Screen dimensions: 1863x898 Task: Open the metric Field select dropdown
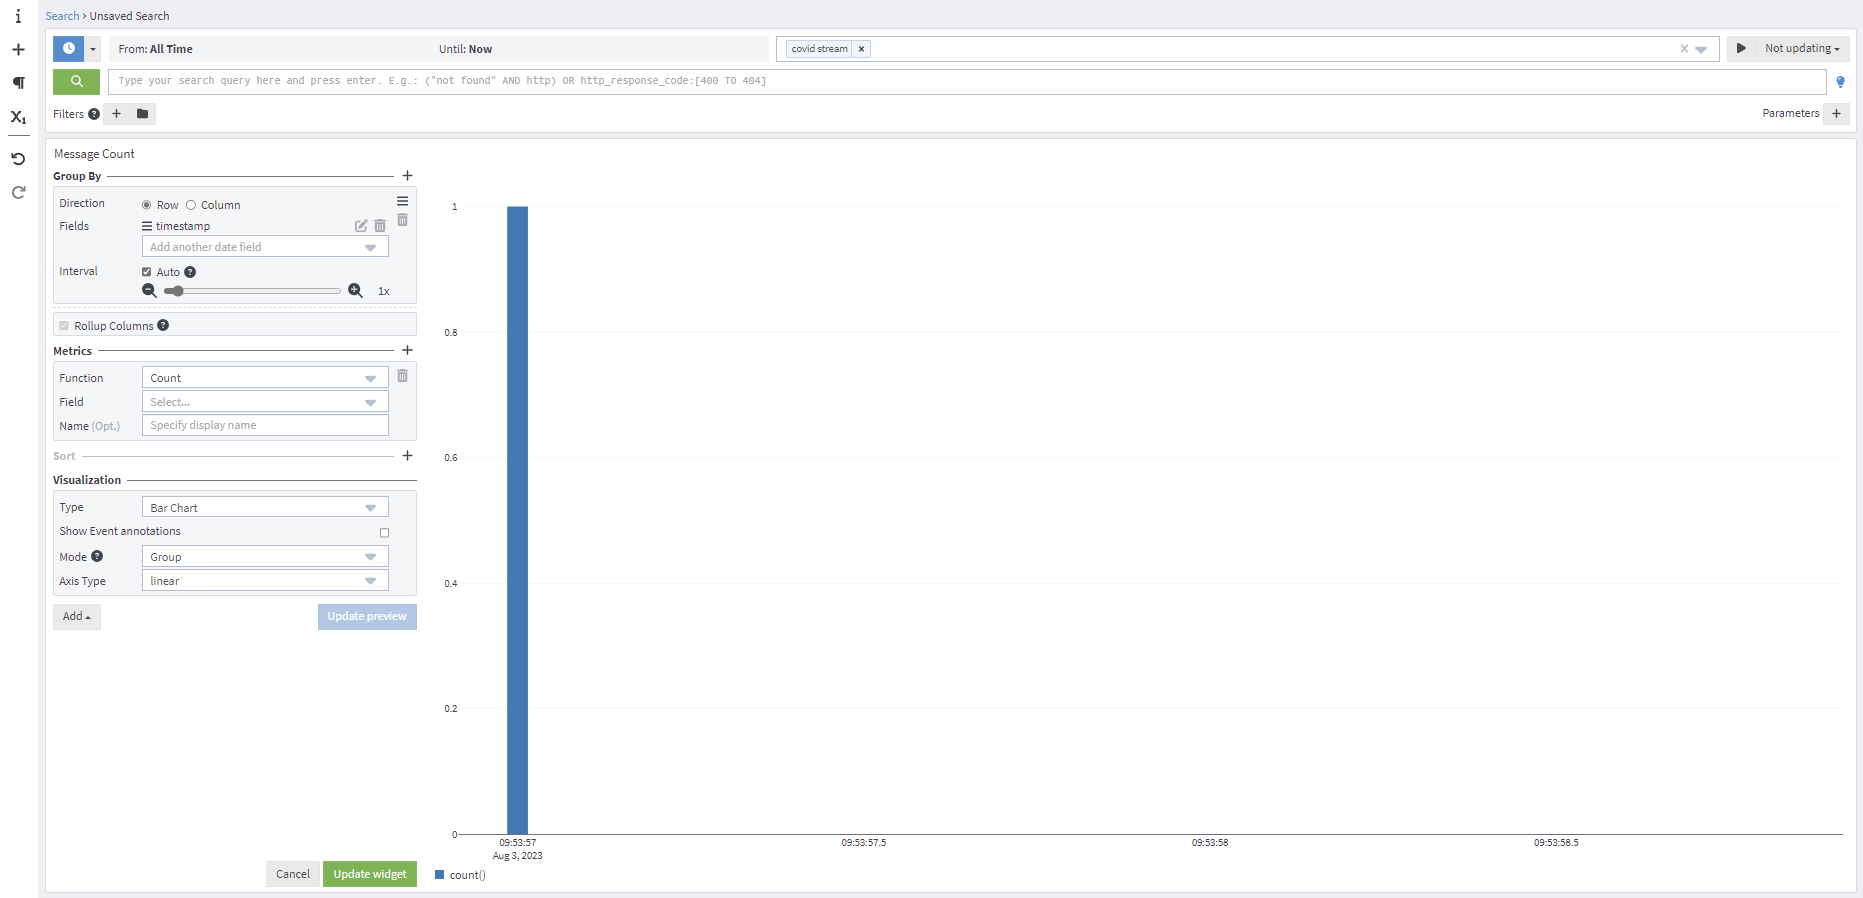pos(265,402)
